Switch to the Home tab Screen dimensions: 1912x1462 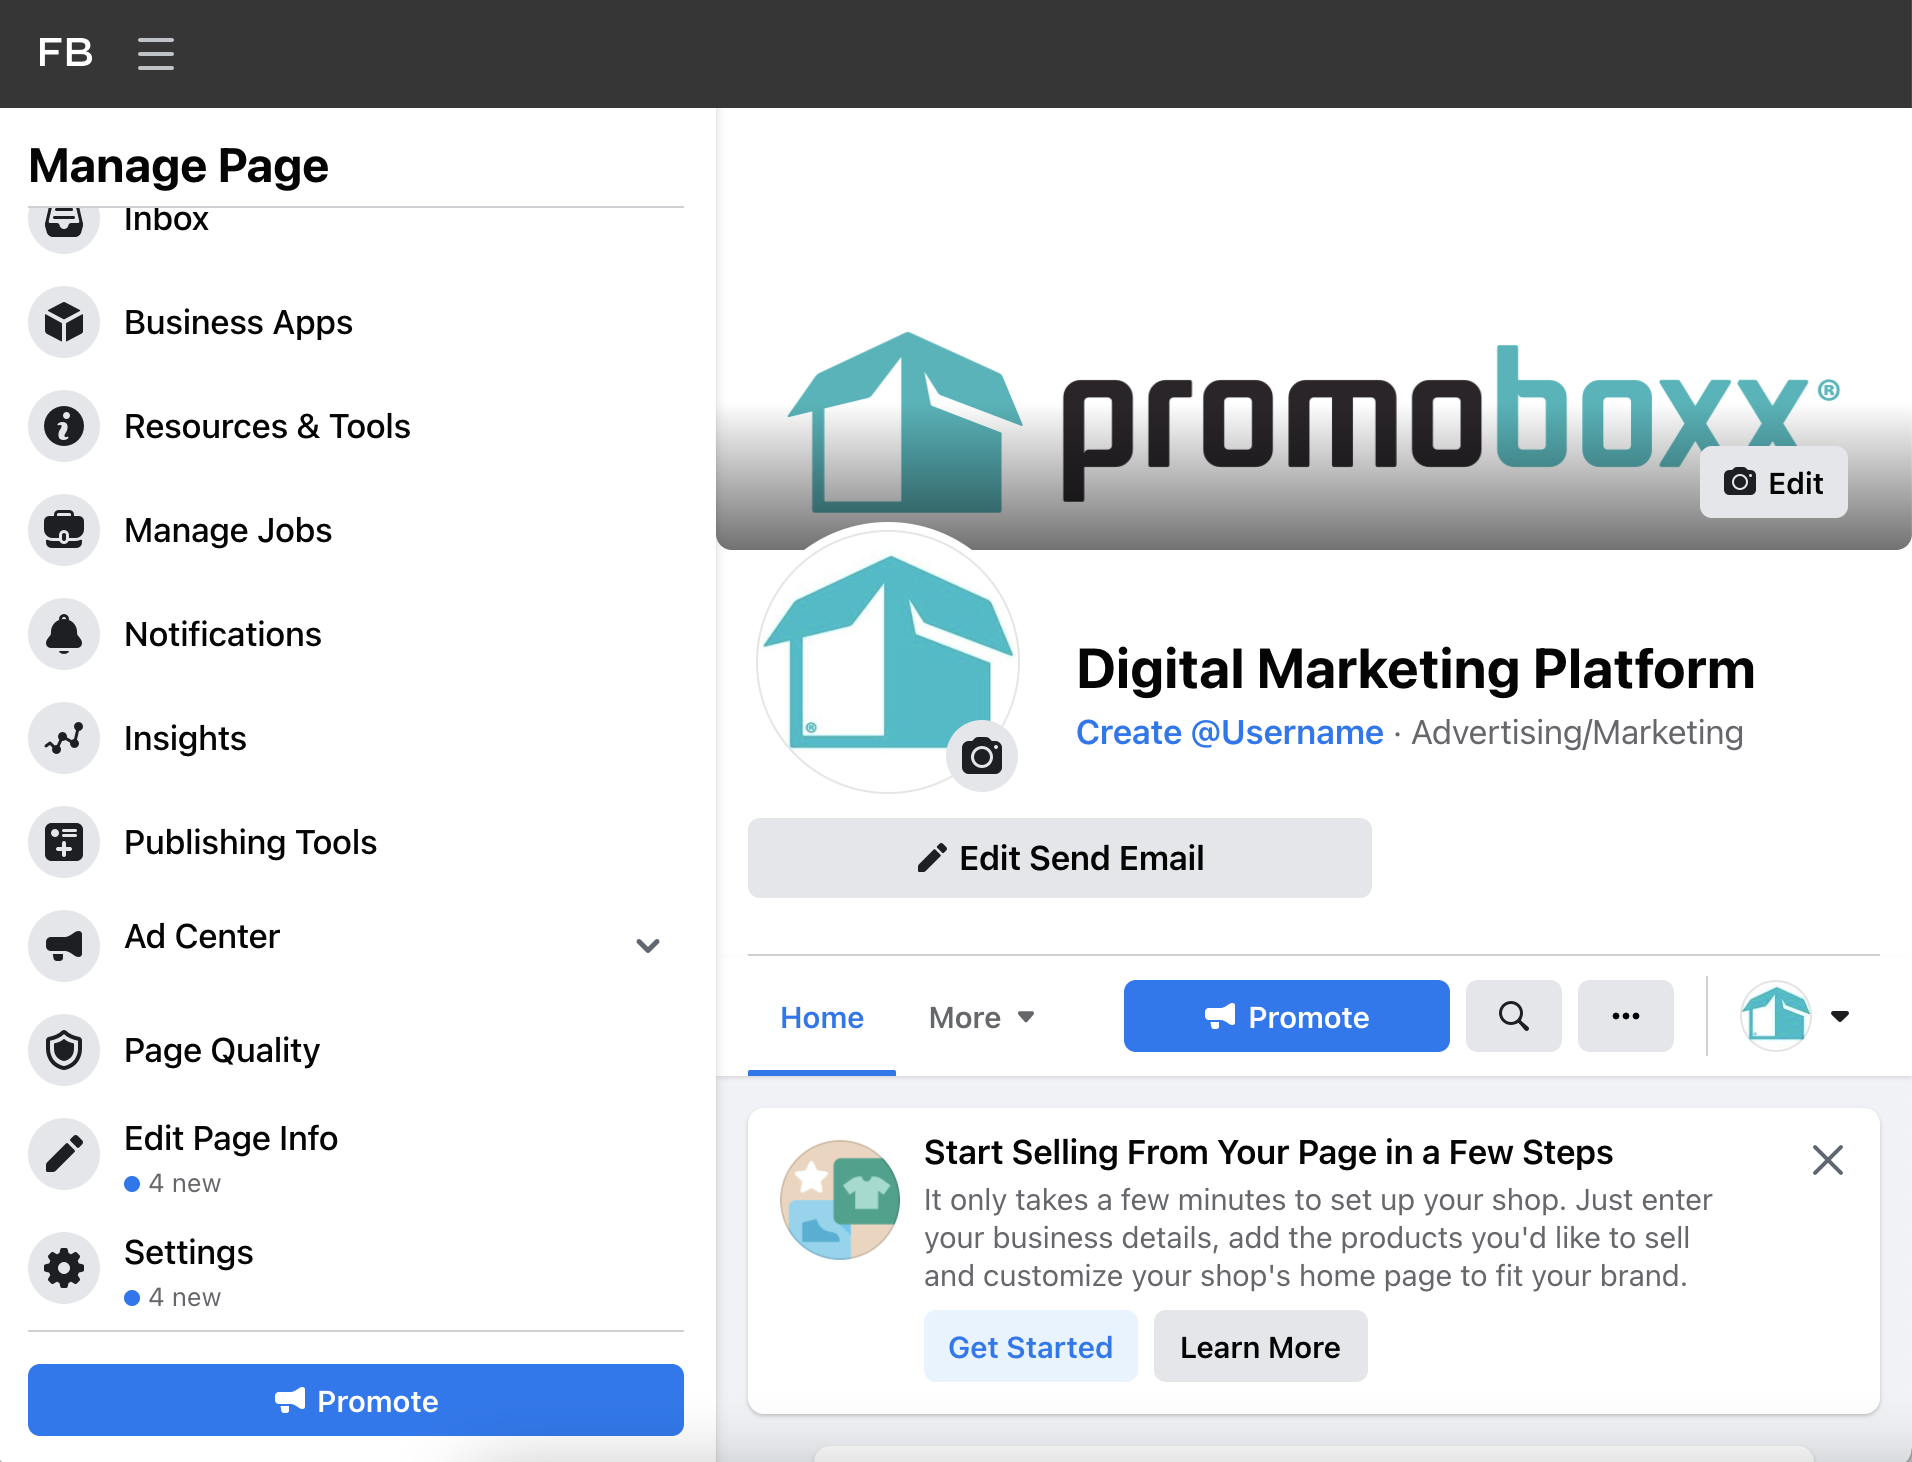(x=822, y=1018)
